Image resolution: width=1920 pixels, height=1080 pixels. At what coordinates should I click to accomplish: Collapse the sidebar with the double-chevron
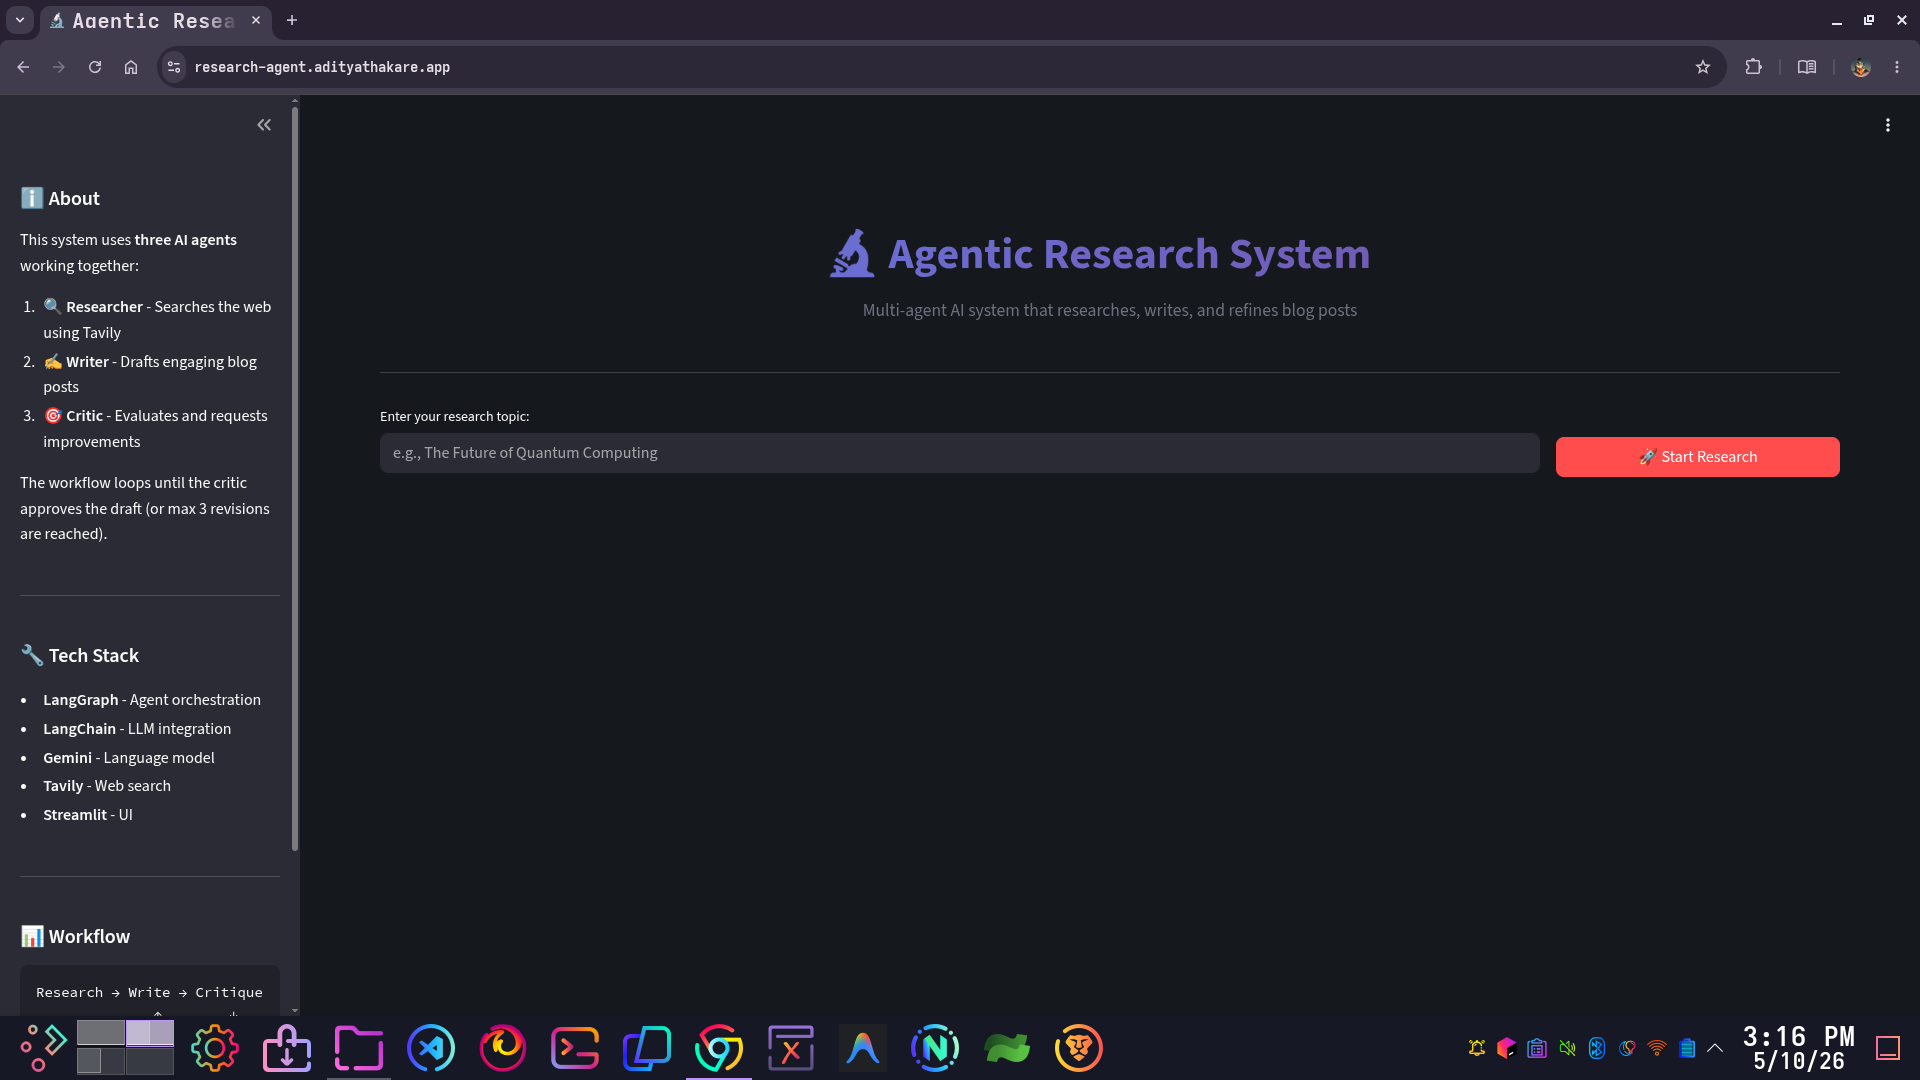point(264,125)
